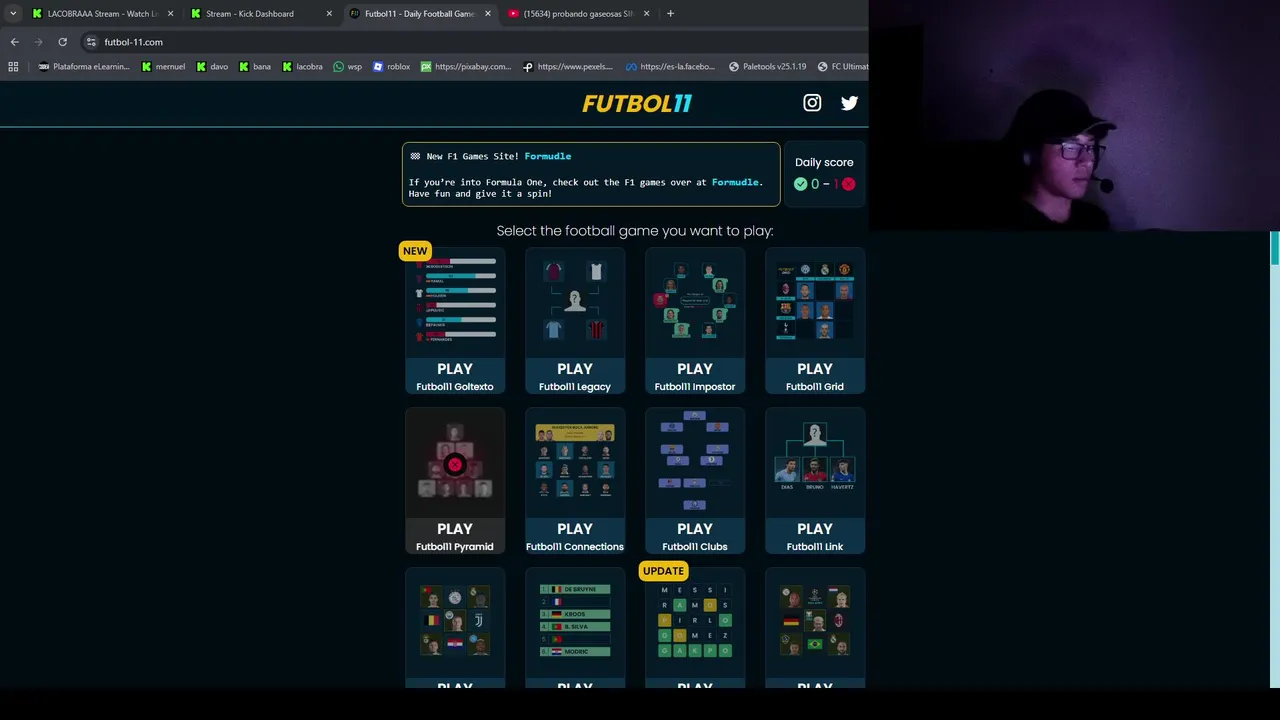Click the Impostor game thumbnail
The width and height of the screenshot is (1280, 720).
695,301
